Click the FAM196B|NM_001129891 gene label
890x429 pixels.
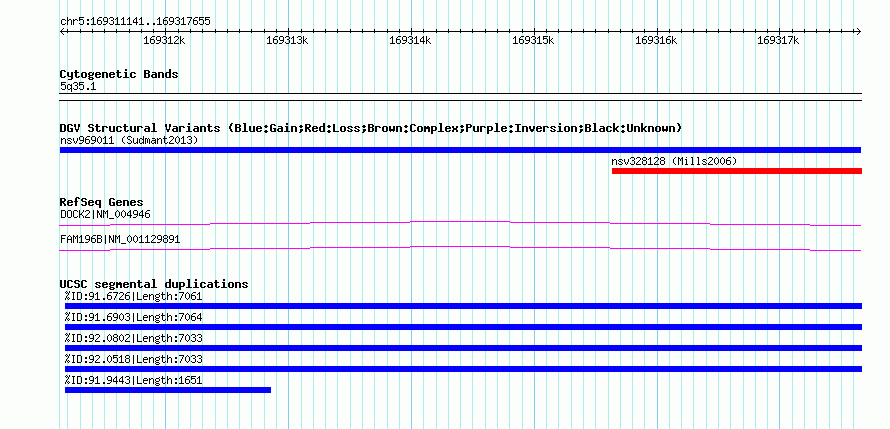[120, 239]
